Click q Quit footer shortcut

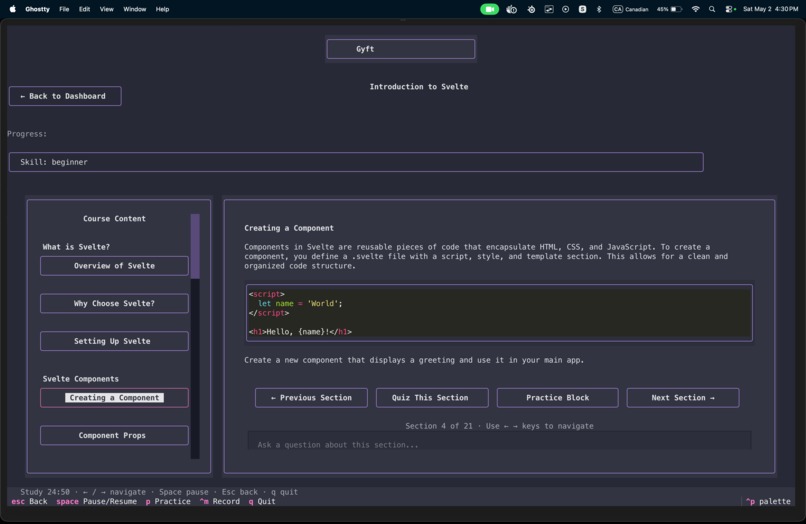pos(262,501)
